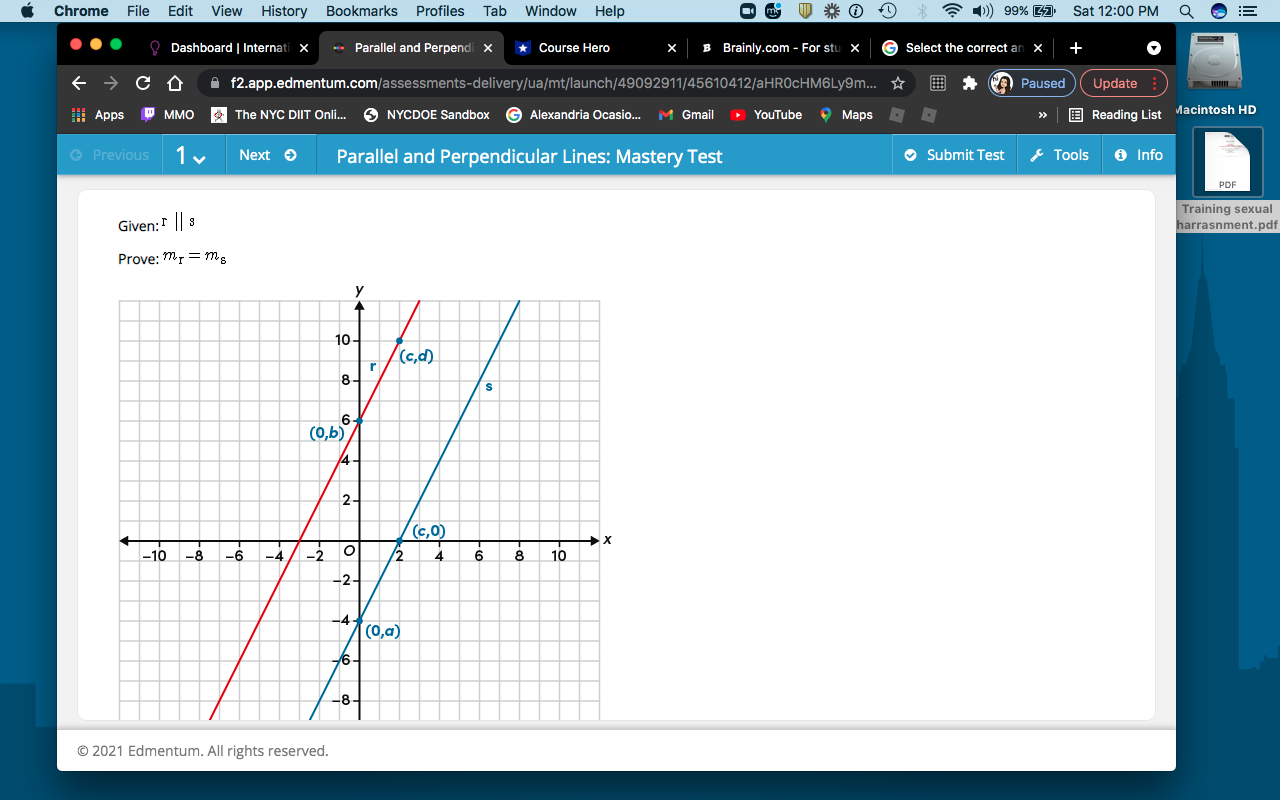Click the battery status icon
This screenshot has width=1280, height=800.
(x=1044, y=11)
